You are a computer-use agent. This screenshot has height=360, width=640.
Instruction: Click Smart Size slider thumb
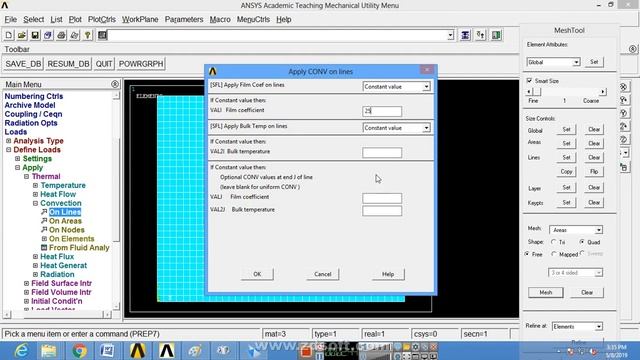pos(537,91)
